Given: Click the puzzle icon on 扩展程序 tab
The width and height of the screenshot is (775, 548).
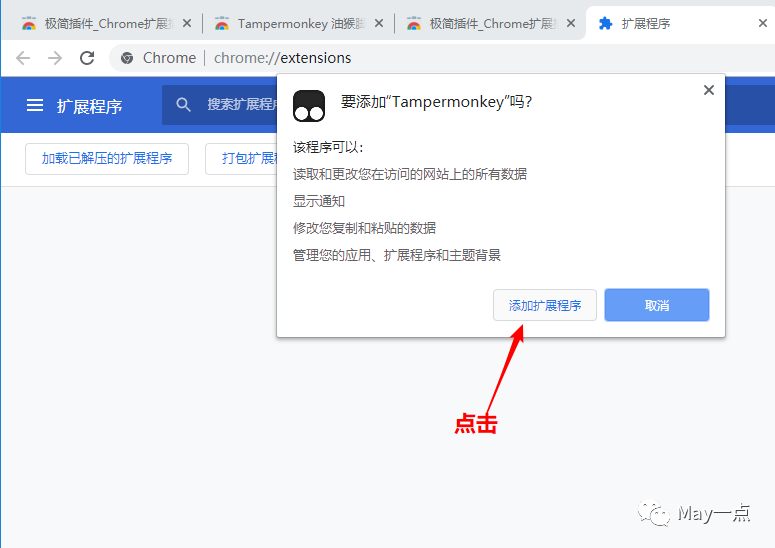Looking at the screenshot, I should tap(605, 23).
